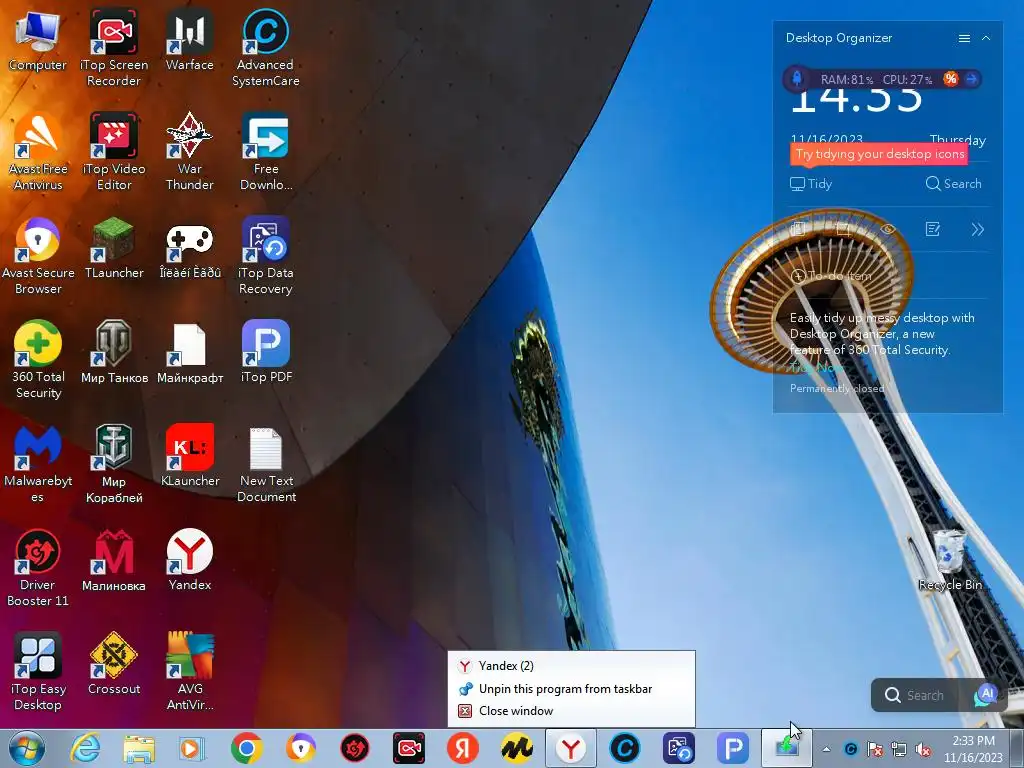Open iTop Data Recovery from the taskbar
The width and height of the screenshot is (1024, 768).
pyautogui.click(x=679, y=748)
